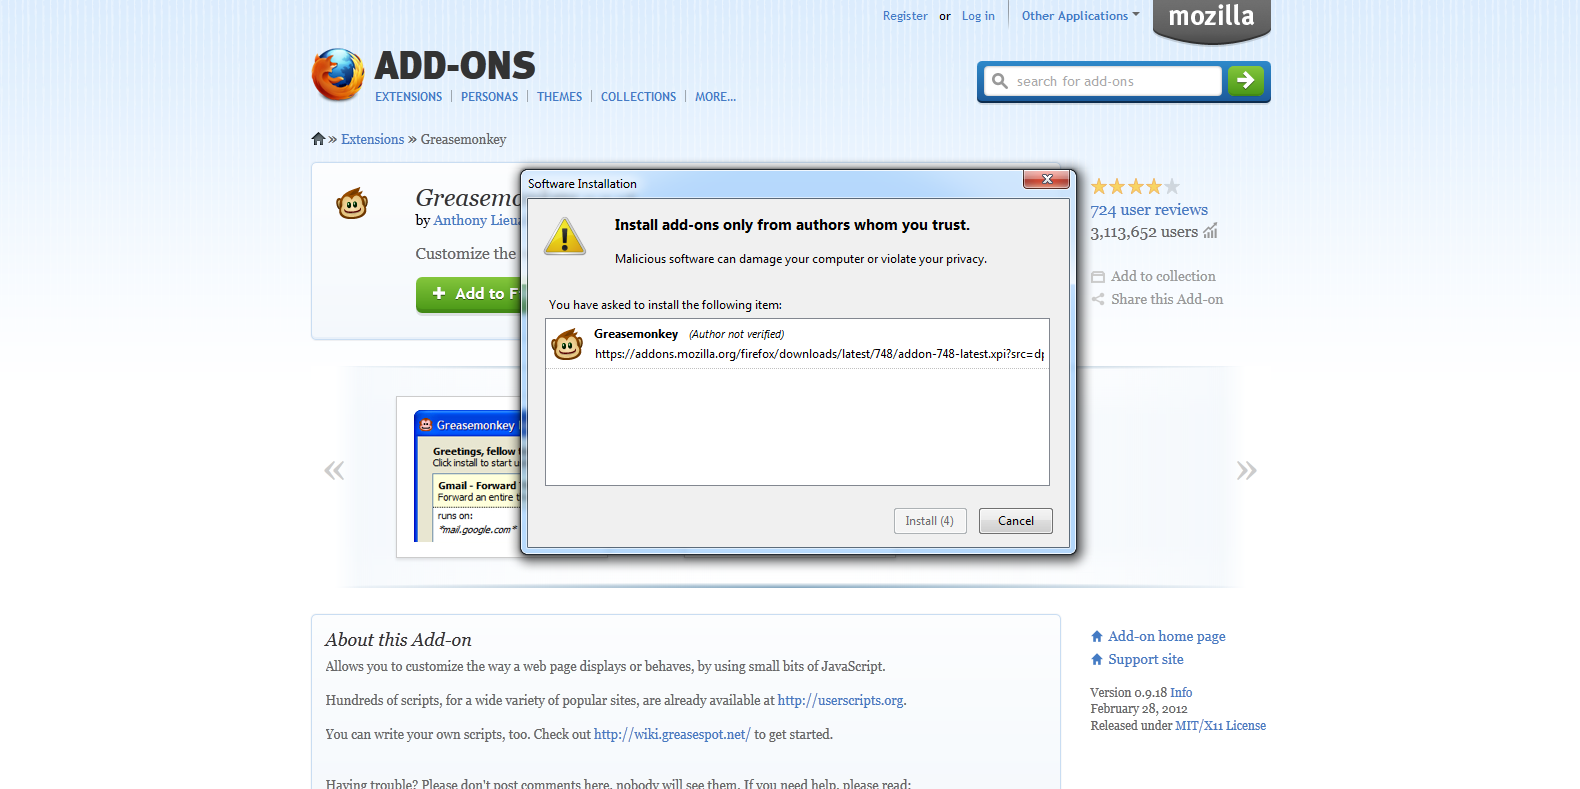Click the Log in link
The image size is (1580, 789).
pos(978,16)
